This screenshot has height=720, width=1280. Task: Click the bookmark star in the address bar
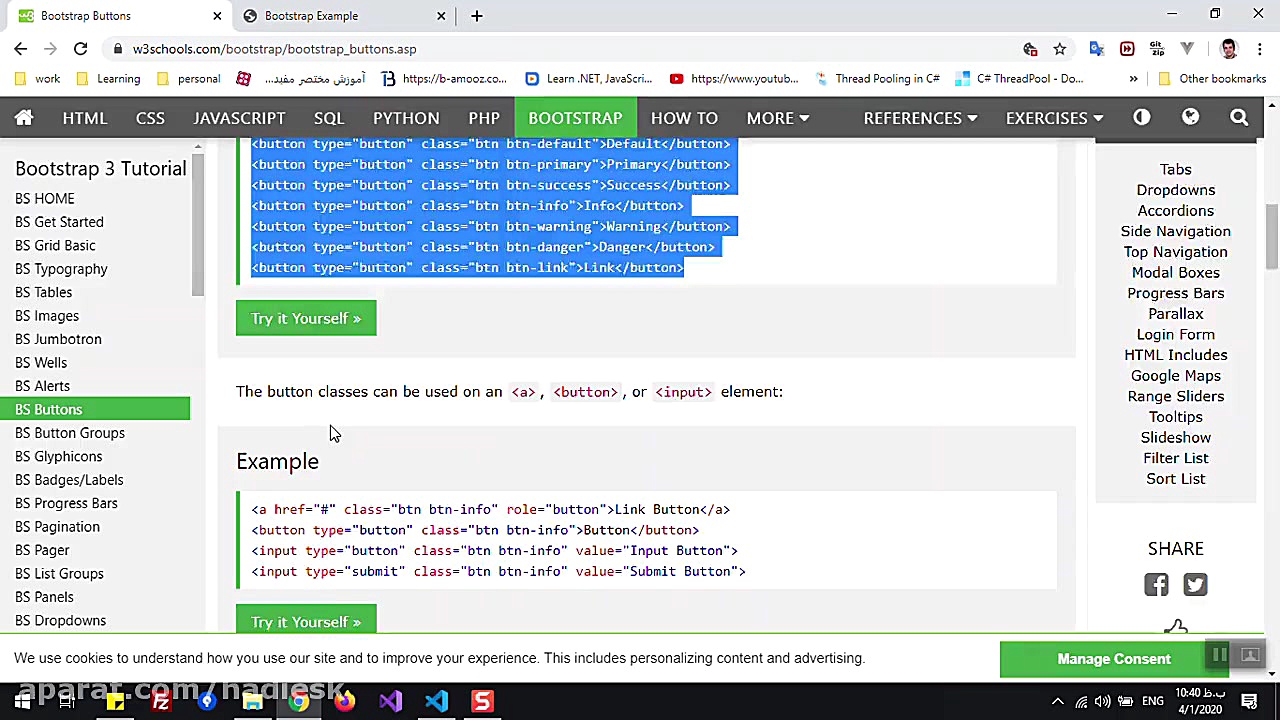pyautogui.click(x=1060, y=48)
